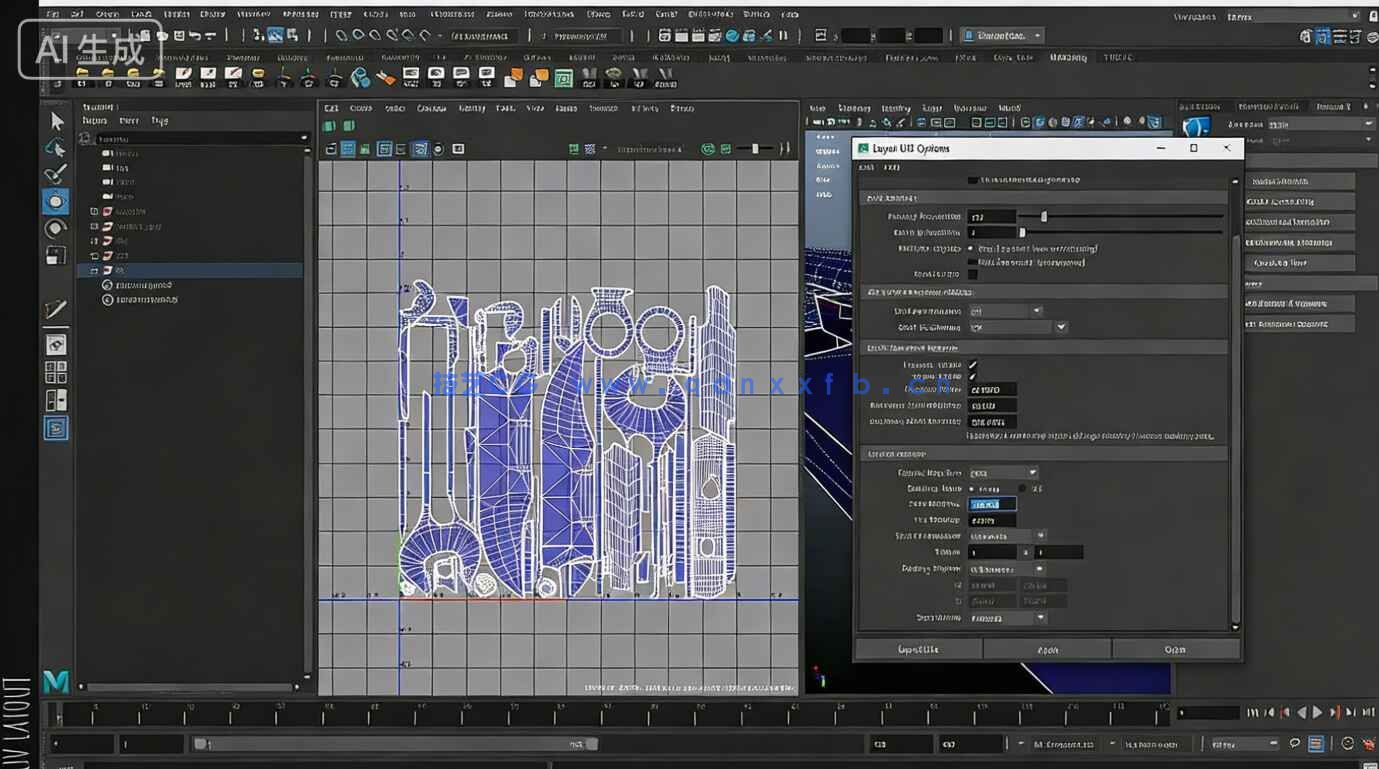Click the four-pane layout icon in left toolbox
The image size is (1379, 769).
[x=56, y=372]
